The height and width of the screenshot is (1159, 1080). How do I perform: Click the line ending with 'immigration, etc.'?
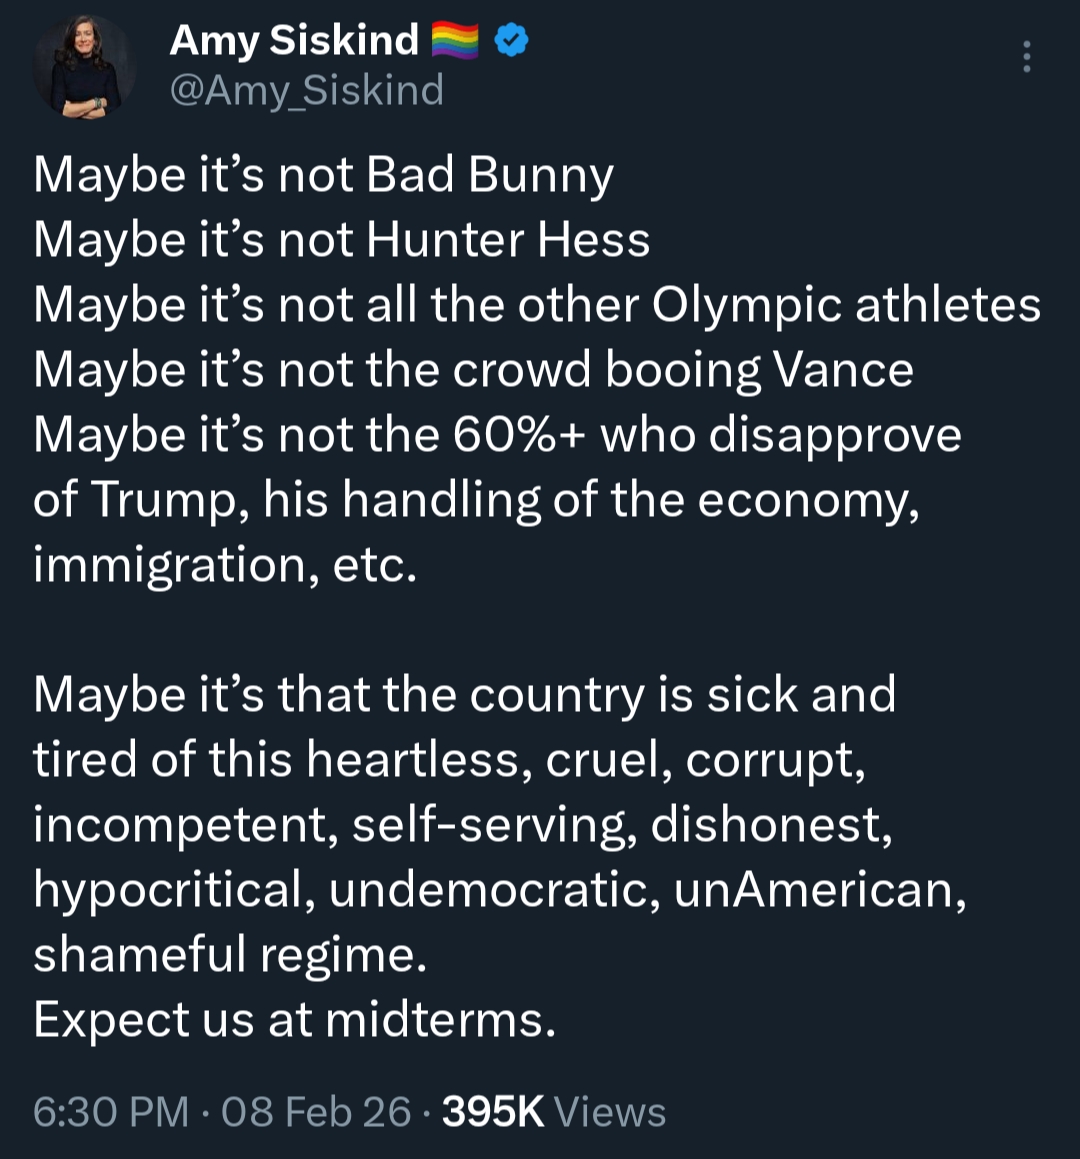[225, 565]
